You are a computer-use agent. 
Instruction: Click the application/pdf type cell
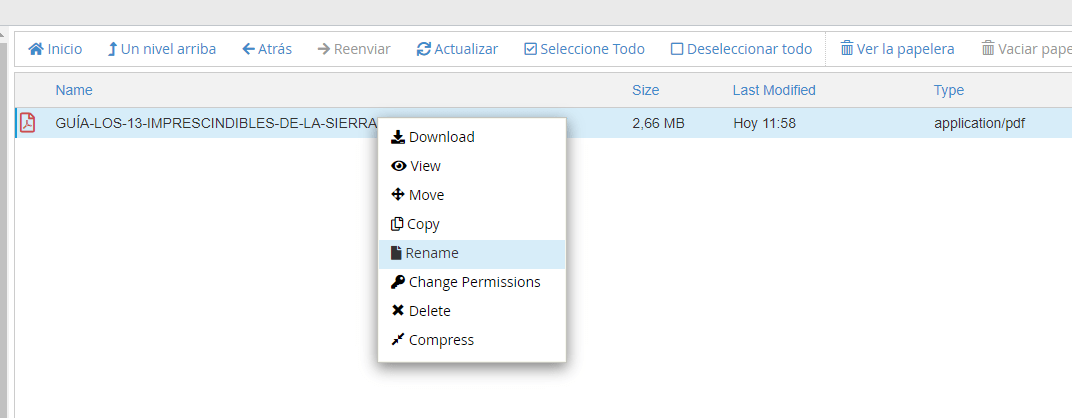tap(979, 124)
